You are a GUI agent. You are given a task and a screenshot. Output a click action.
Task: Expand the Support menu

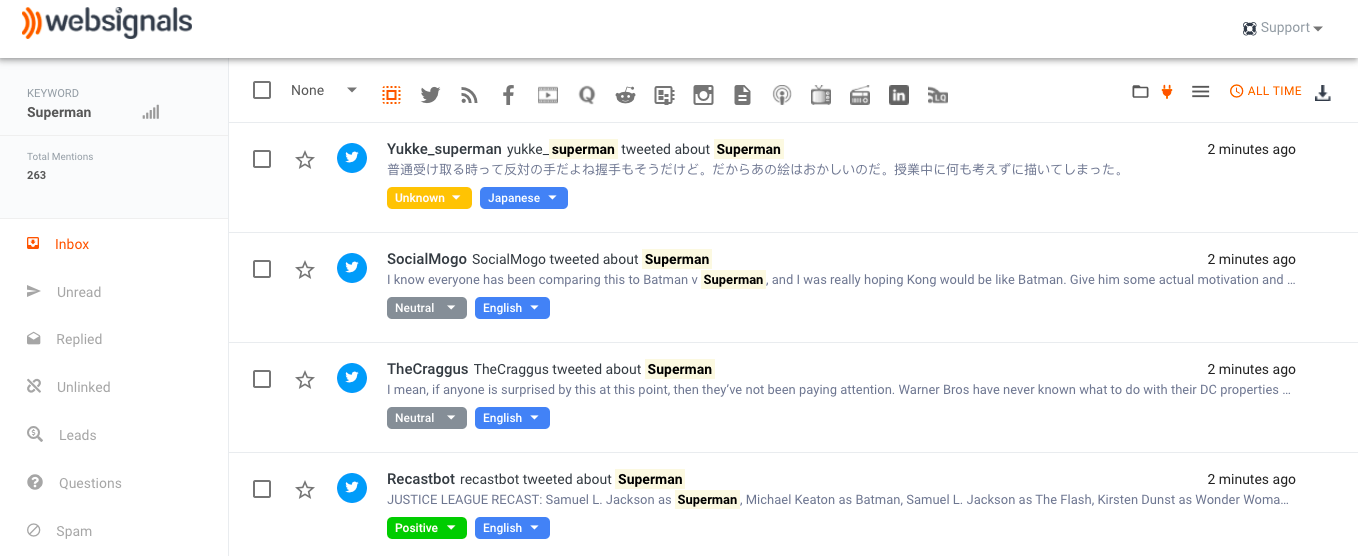click(1283, 28)
